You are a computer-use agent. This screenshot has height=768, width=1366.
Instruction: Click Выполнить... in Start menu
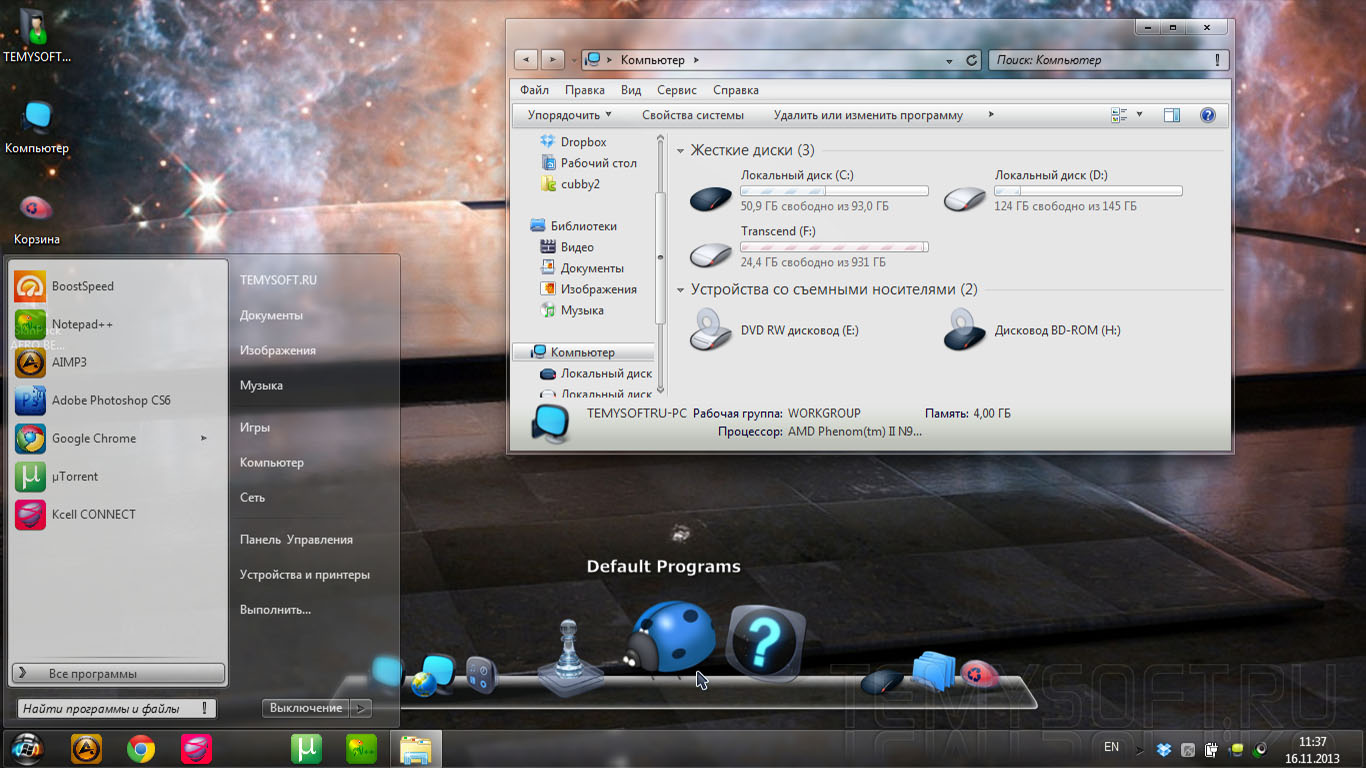click(275, 610)
